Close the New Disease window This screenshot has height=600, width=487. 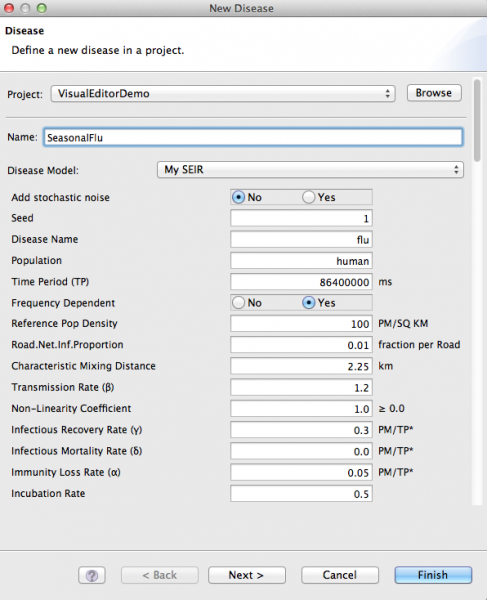point(9,8)
